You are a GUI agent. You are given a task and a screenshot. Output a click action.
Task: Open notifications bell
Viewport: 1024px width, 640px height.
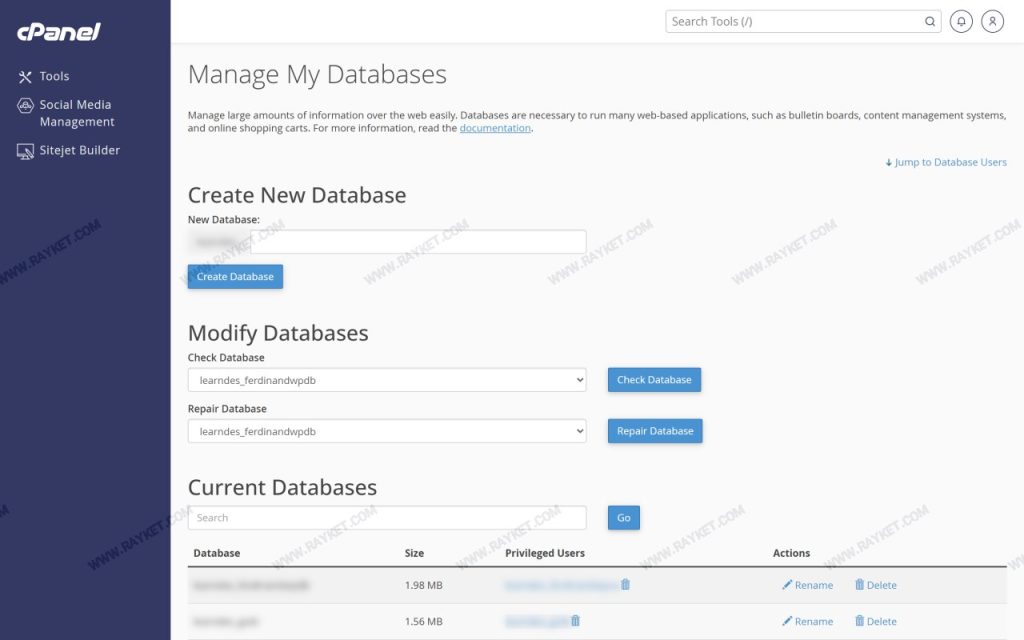pos(961,22)
